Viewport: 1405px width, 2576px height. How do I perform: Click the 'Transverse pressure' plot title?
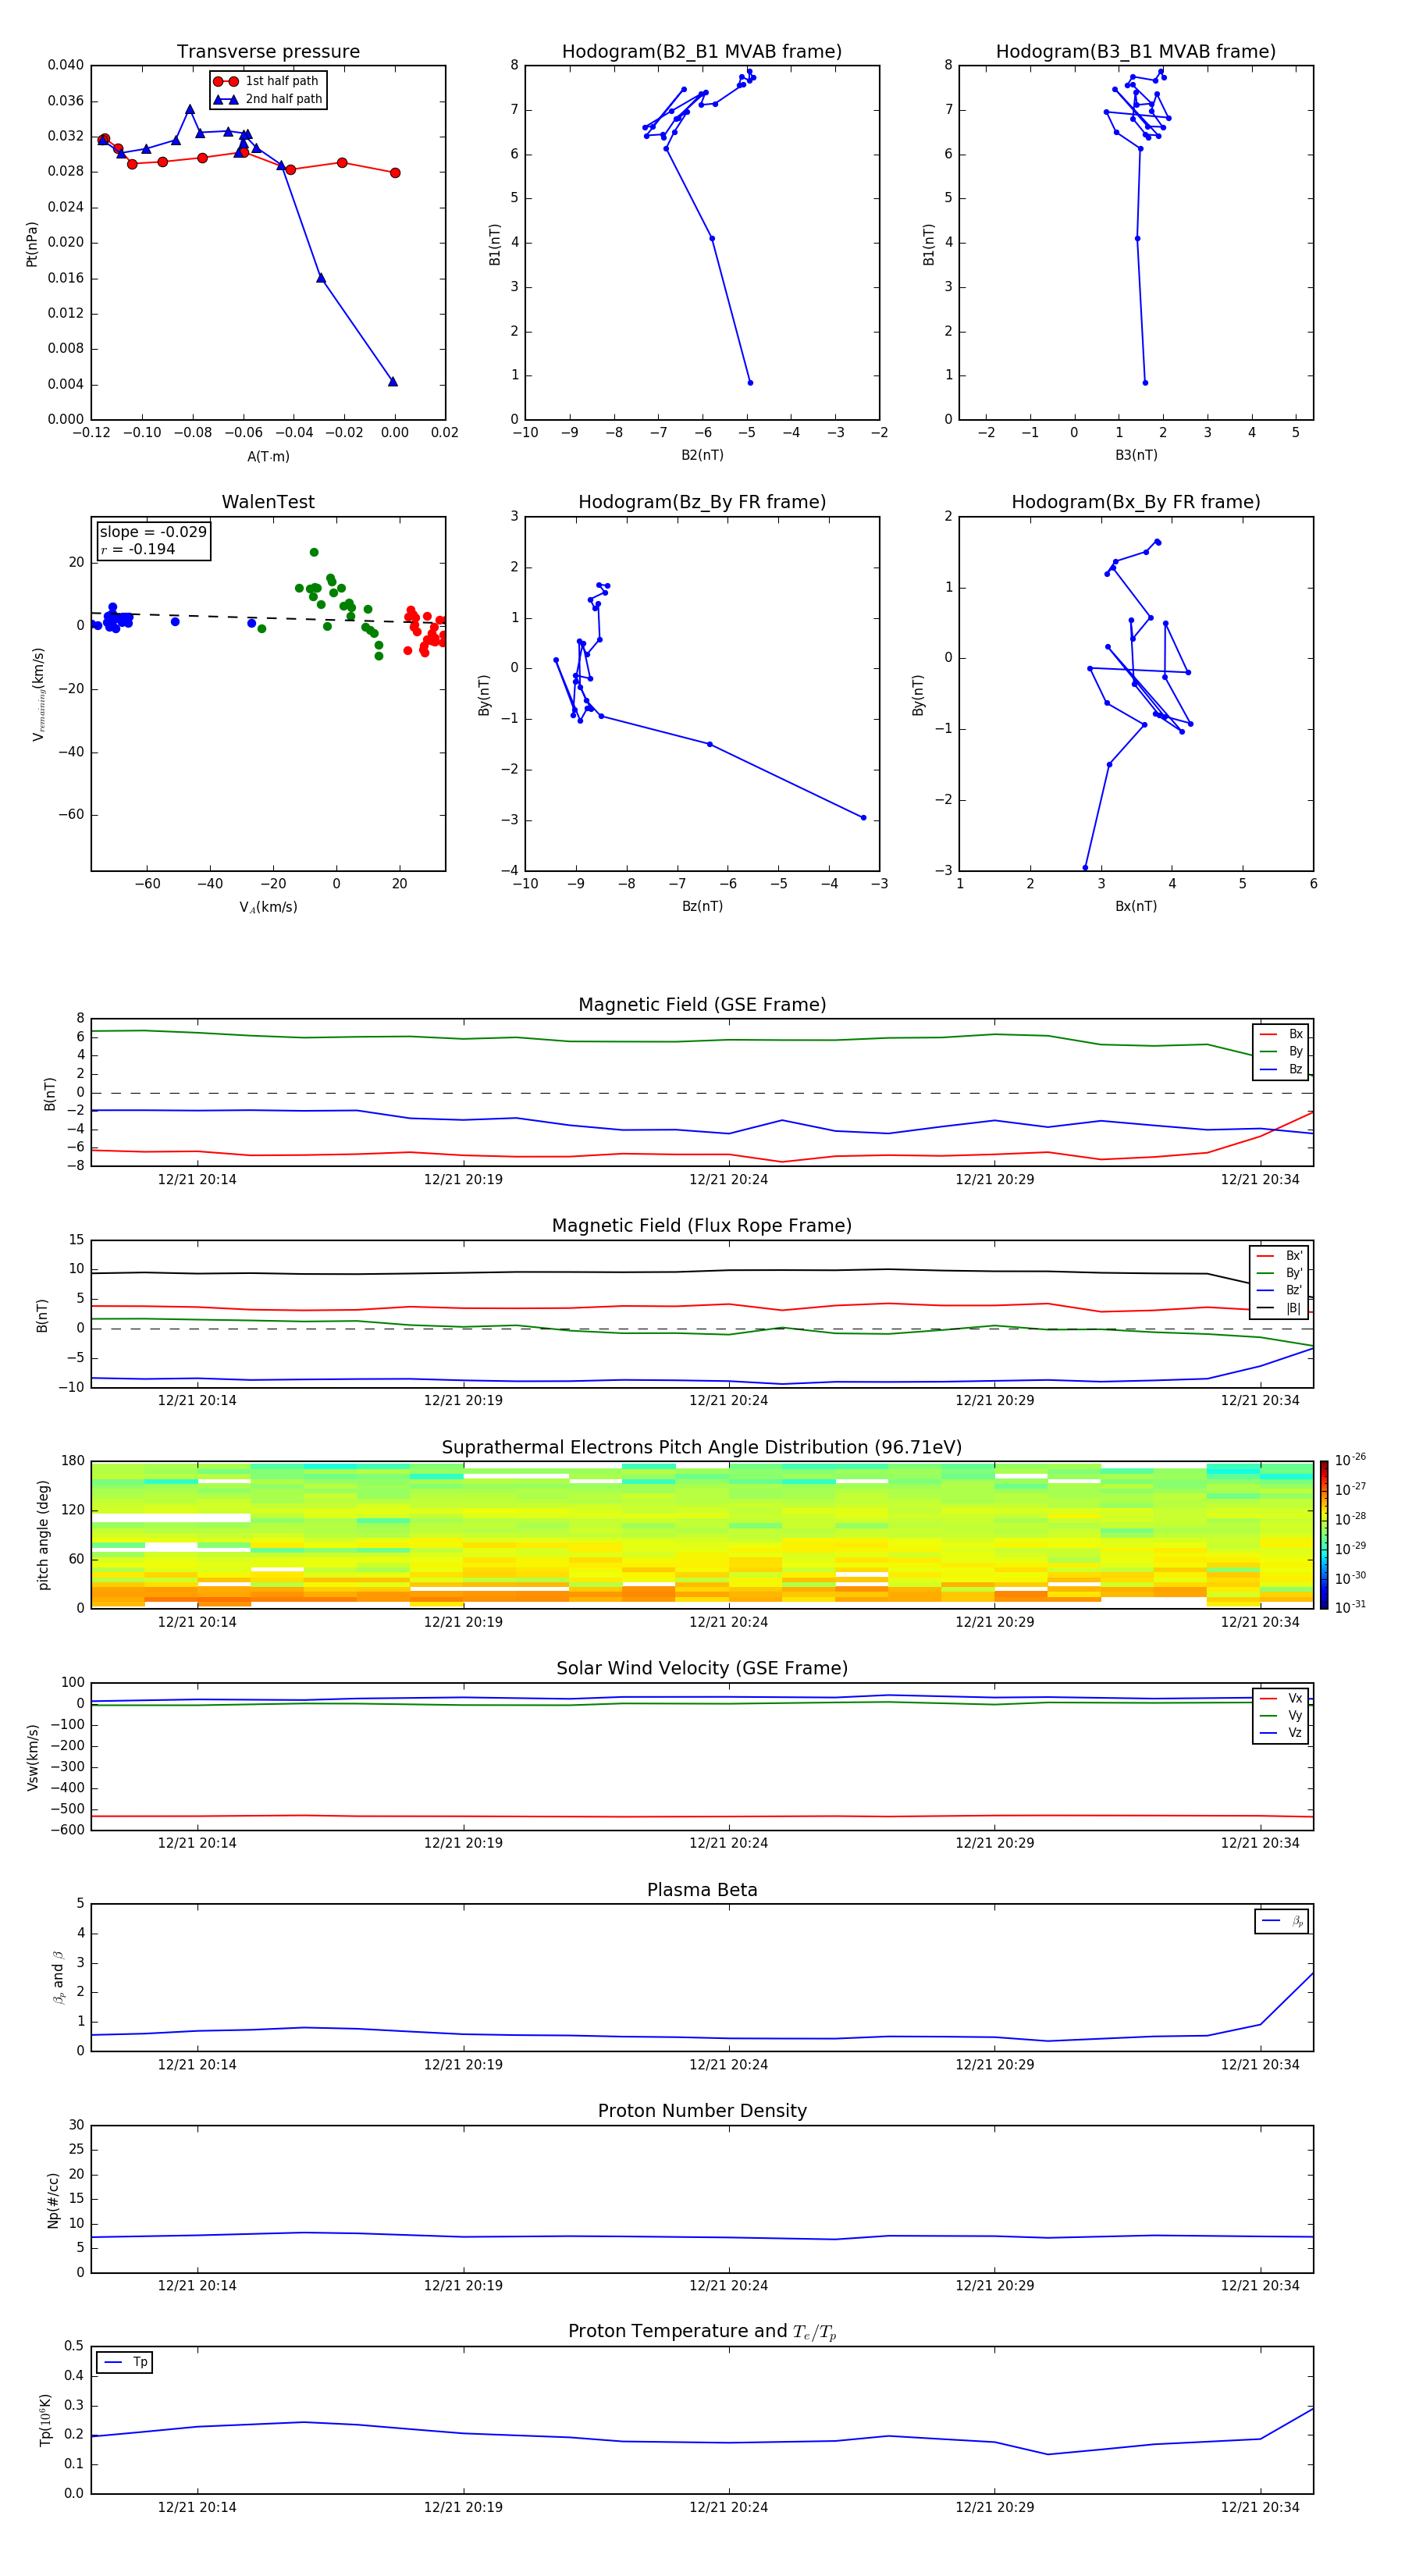click(268, 51)
